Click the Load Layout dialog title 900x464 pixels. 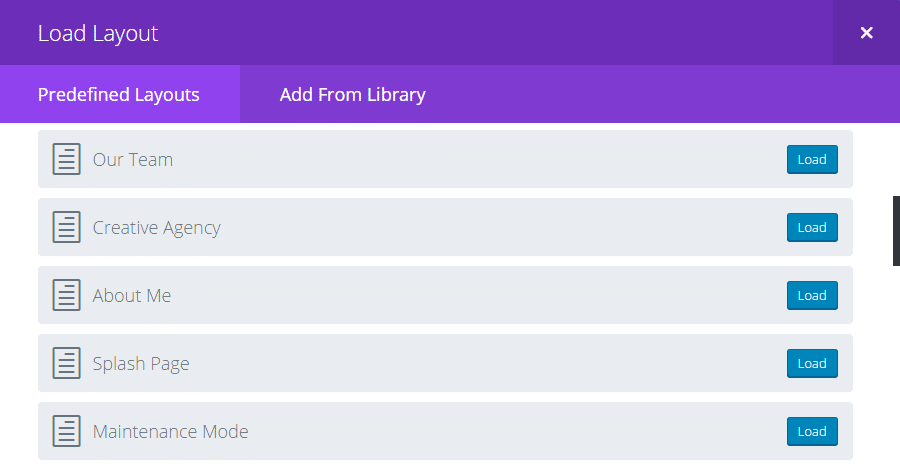point(98,33)
